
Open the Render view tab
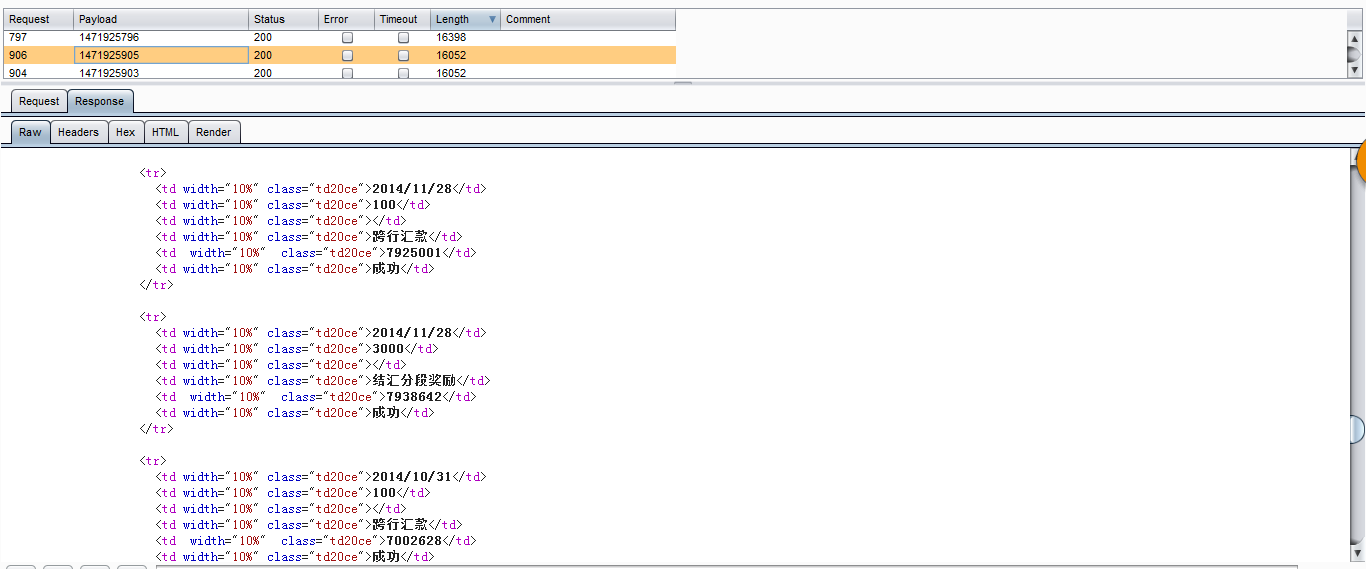click(x=213, y=132)
